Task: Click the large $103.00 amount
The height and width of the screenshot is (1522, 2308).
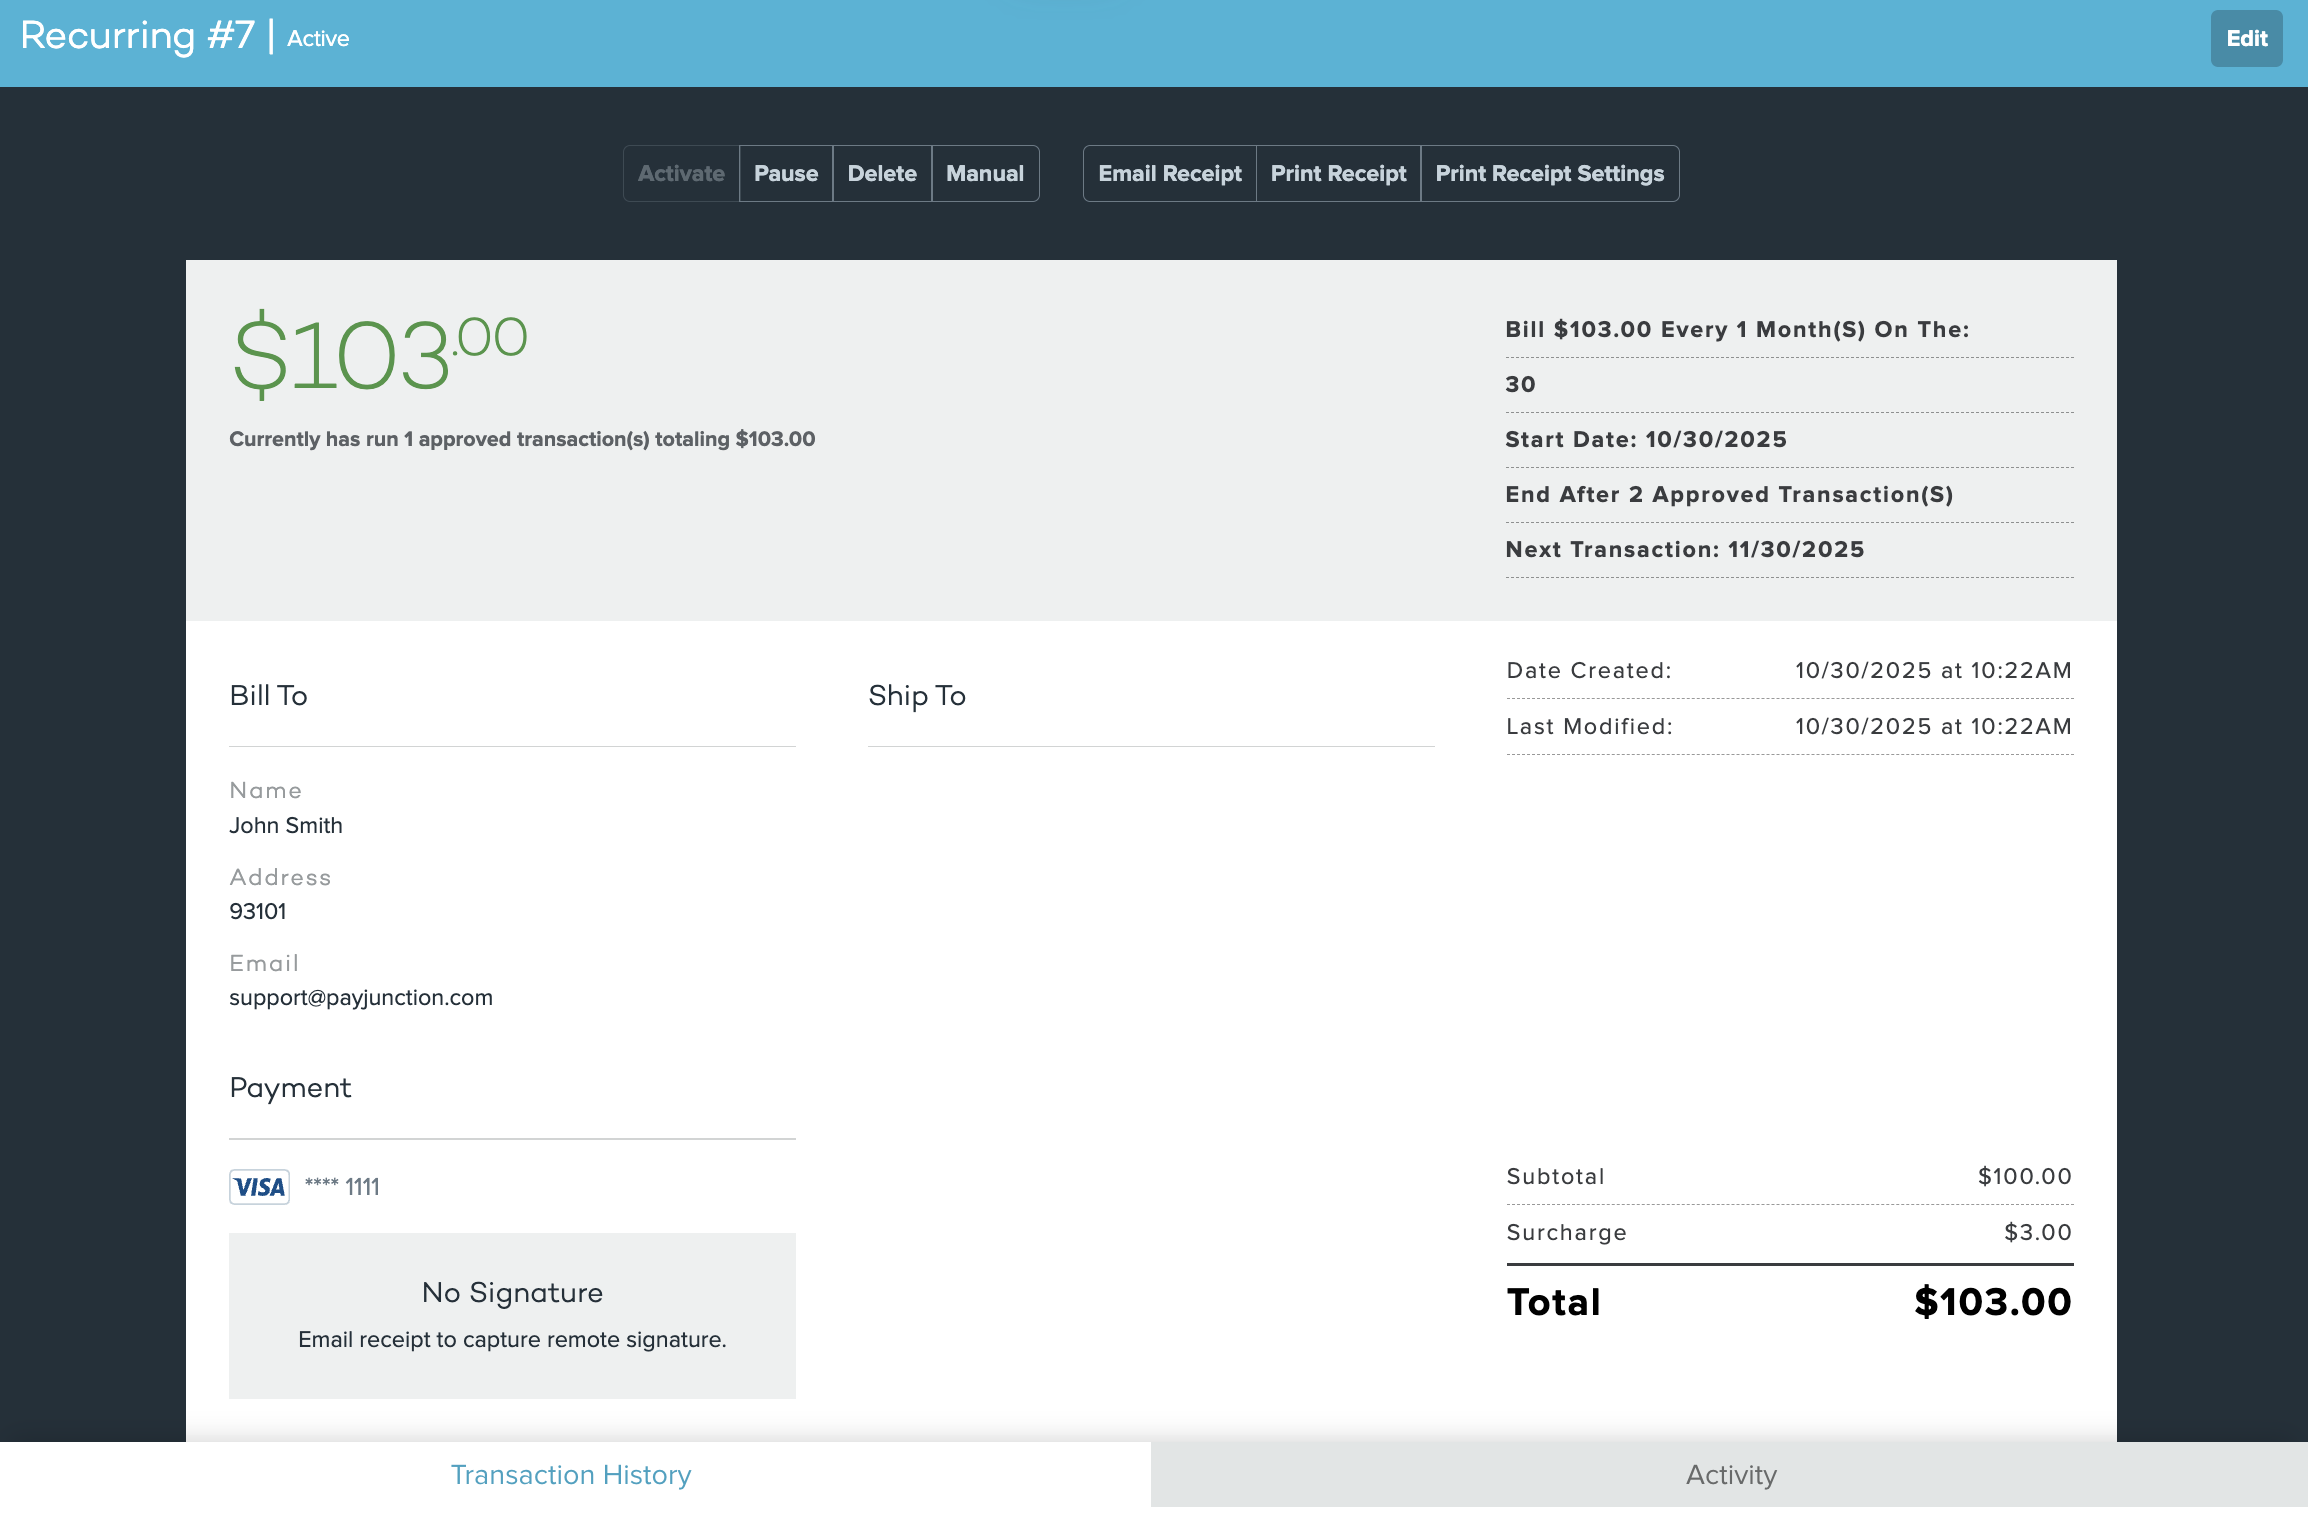Action: coord(380,353)
